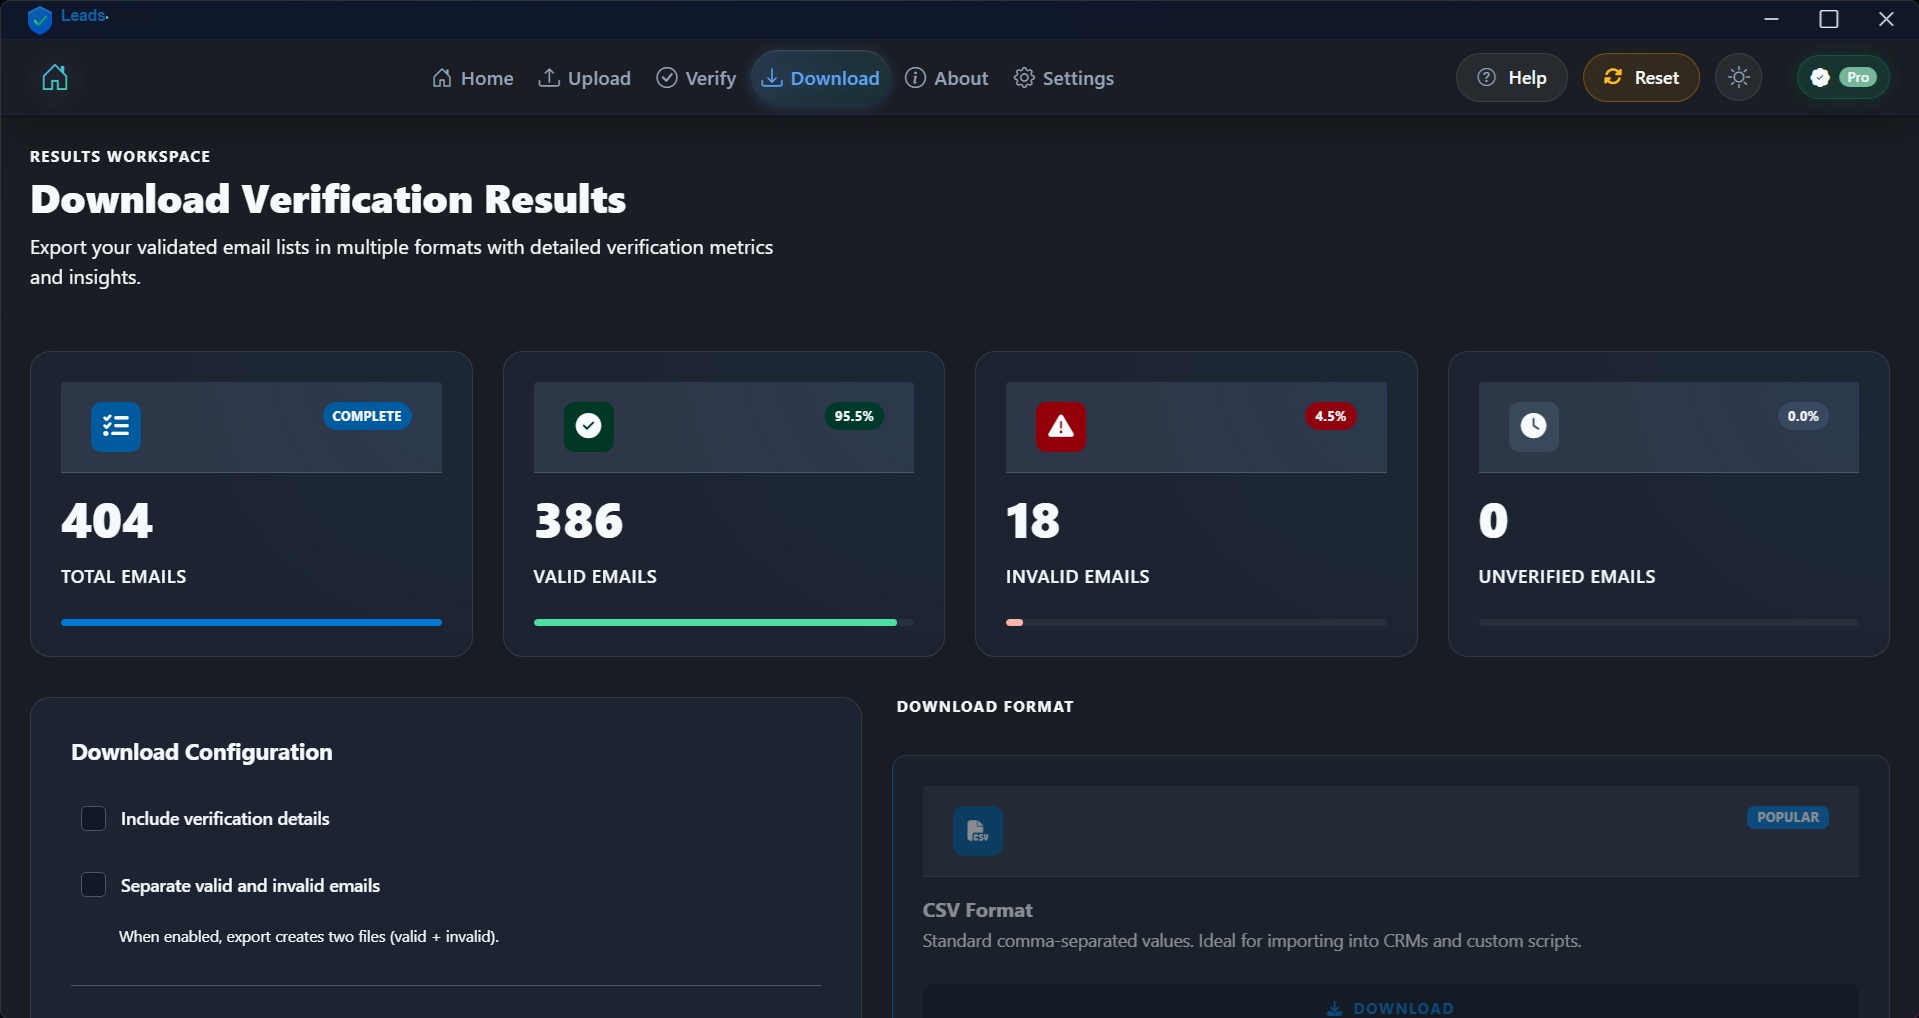Screen dimensions: 1919x1018
Task: Open the Settings tab
Action: click(x=1063, y=78)
